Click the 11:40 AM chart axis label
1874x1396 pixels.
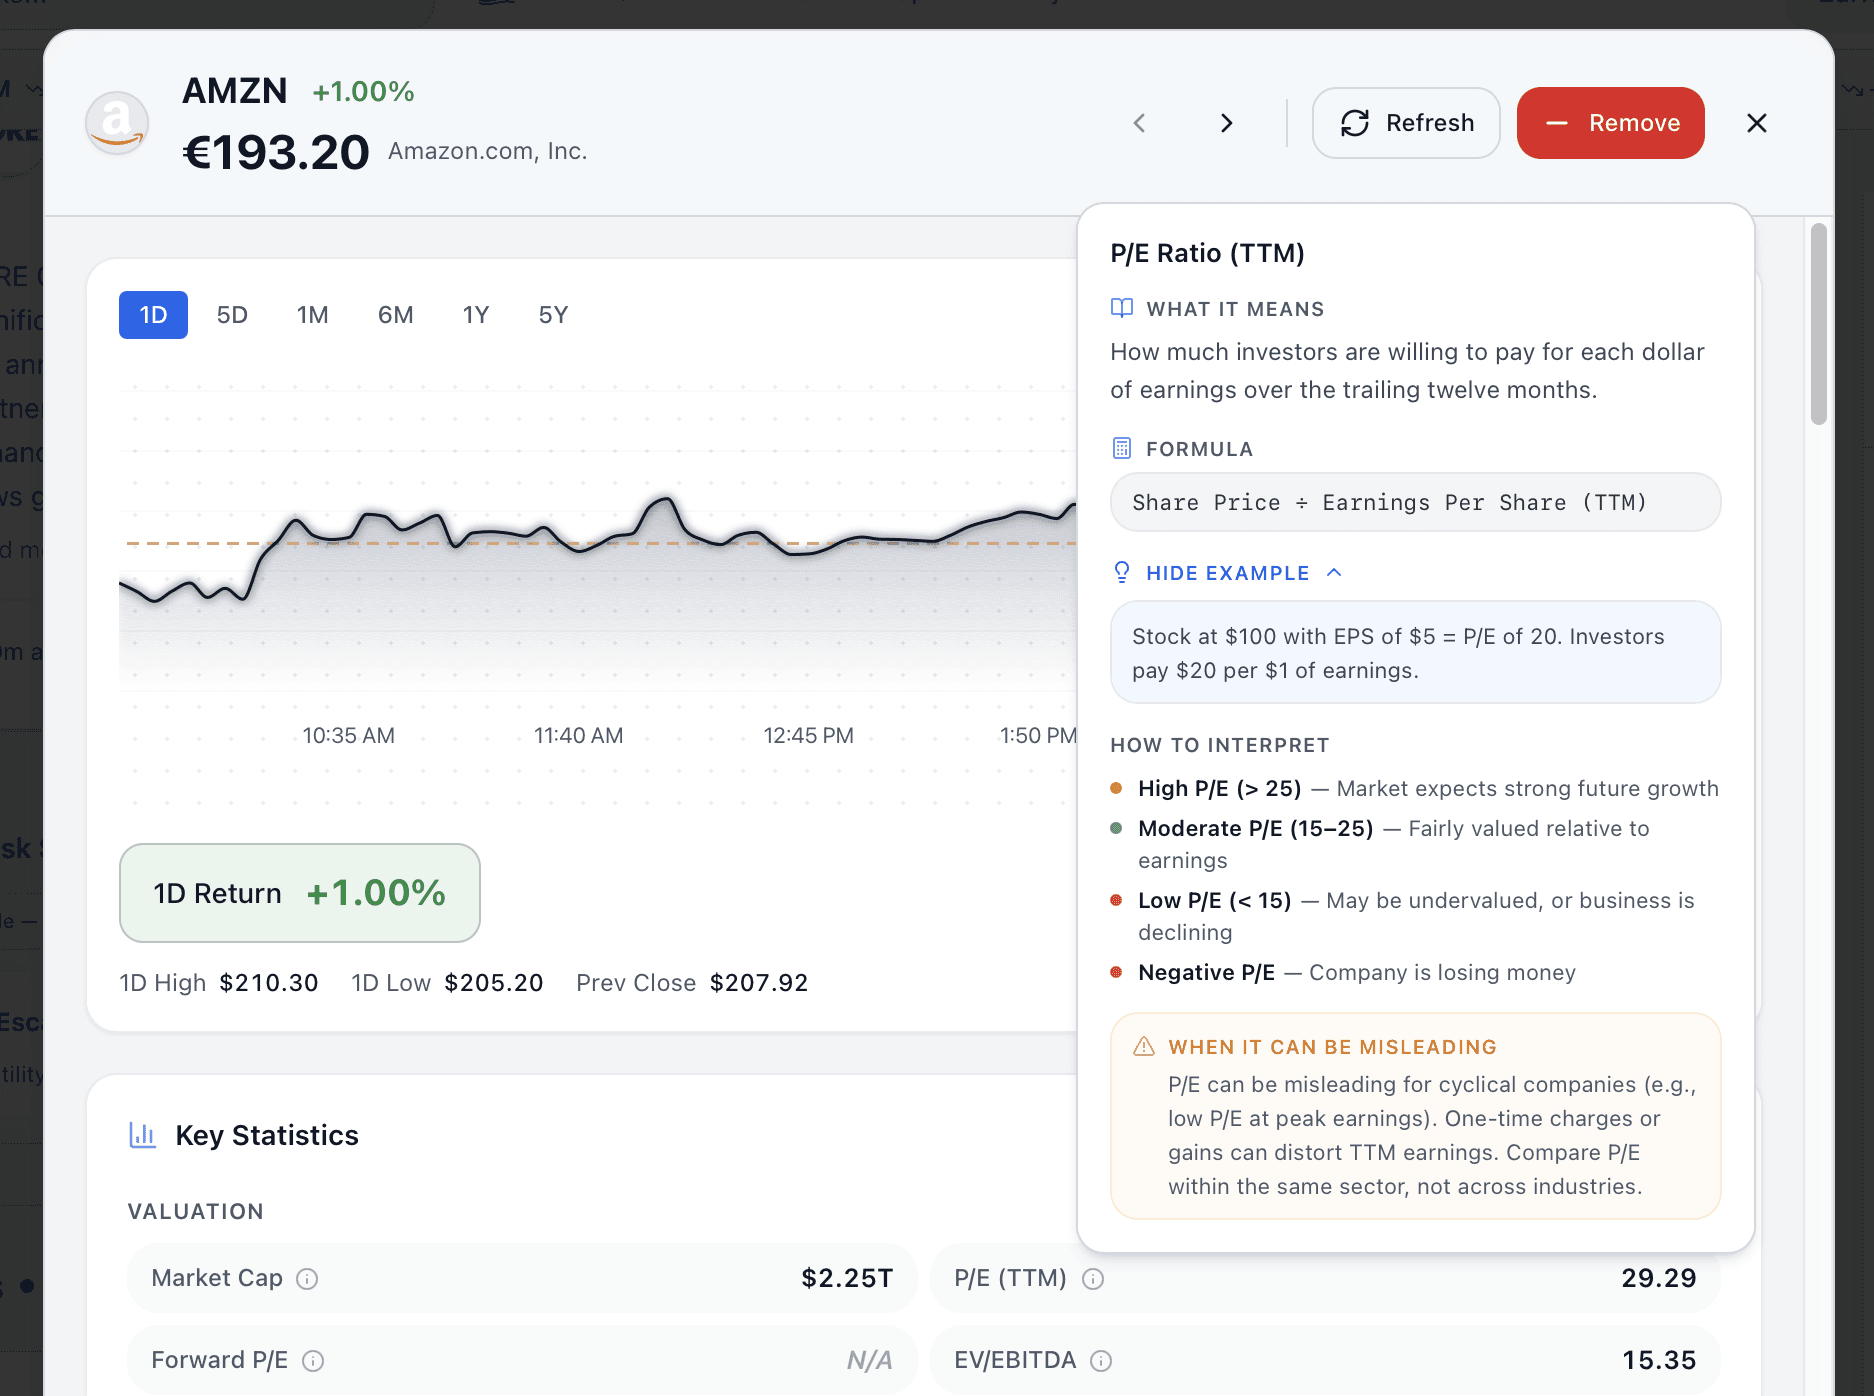(x=579, y=735)
